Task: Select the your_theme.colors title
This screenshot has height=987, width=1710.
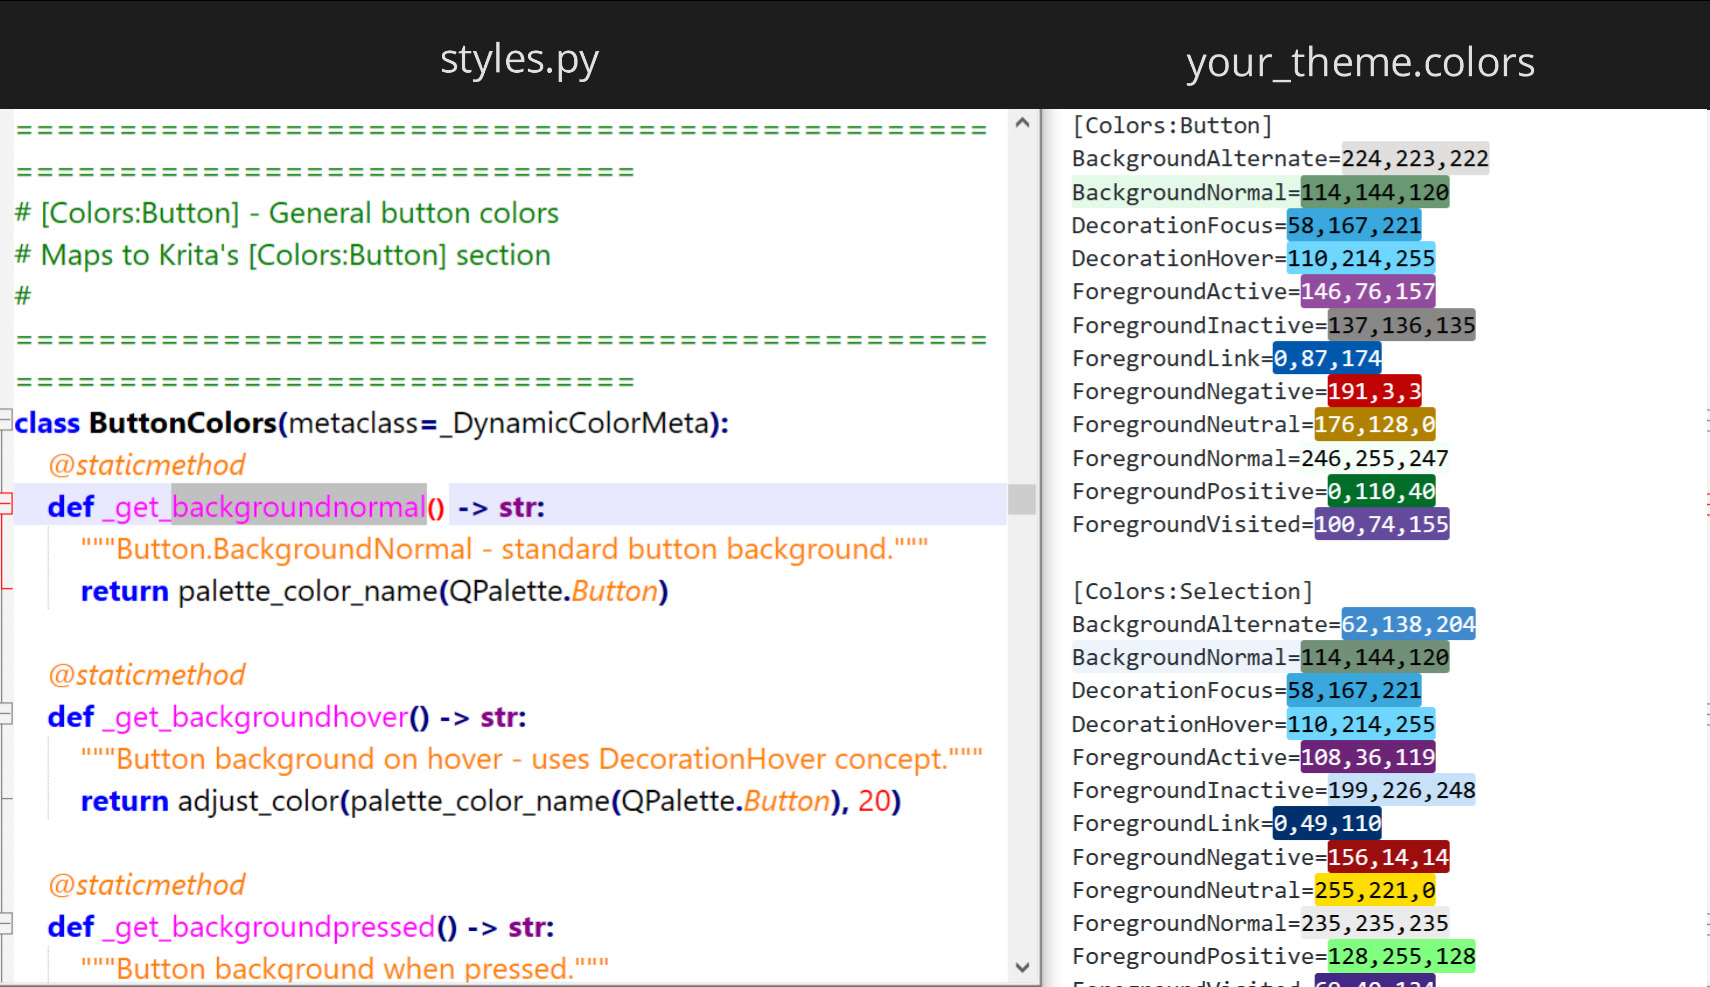Action: coord(1359,63)
